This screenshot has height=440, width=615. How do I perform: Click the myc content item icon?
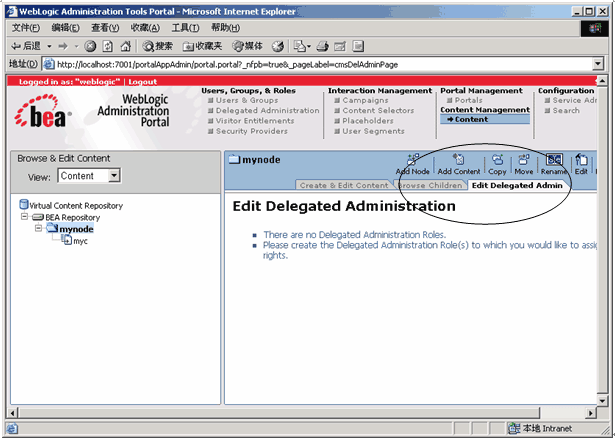[x=66, y=239]
